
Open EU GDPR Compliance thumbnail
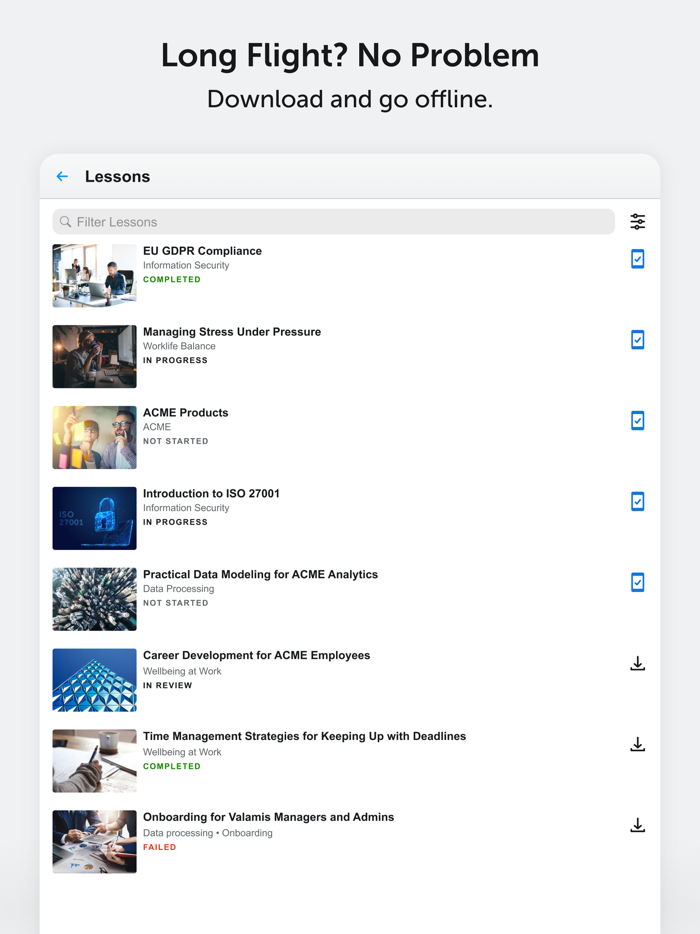point(94,276)
